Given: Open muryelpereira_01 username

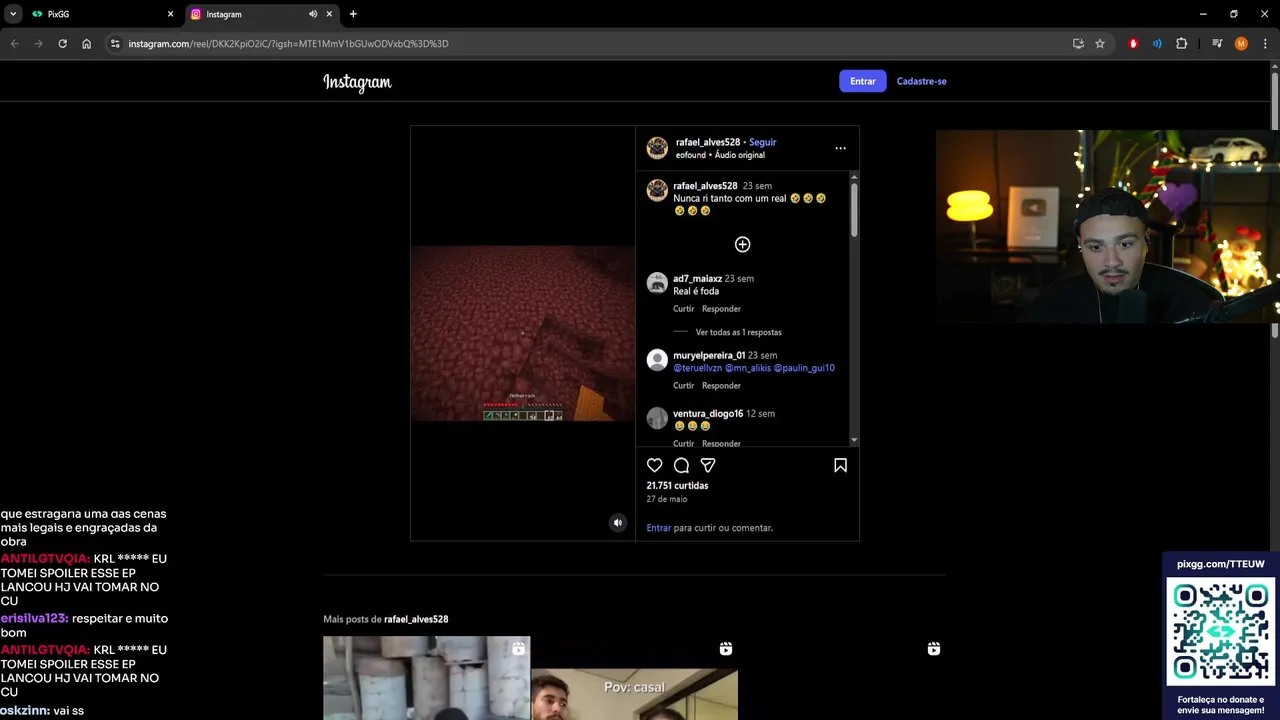Looking at the screenshot, I should pos(709,355).
